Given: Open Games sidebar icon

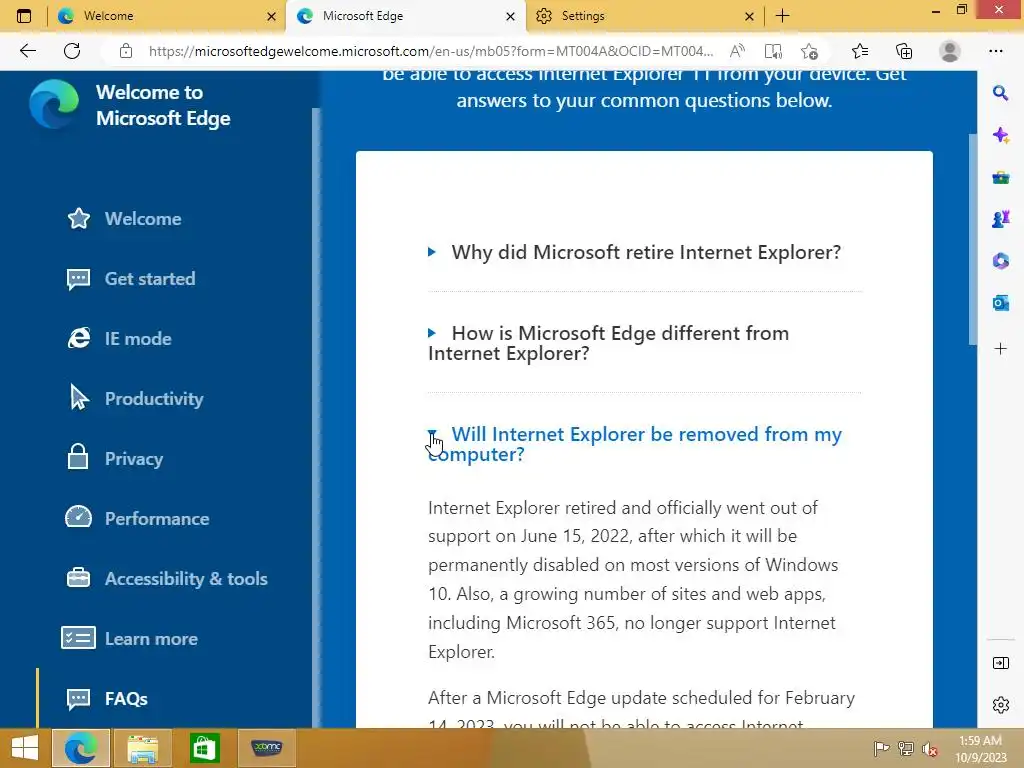Looking at the screenshot, I should (x=1000, y=219).
